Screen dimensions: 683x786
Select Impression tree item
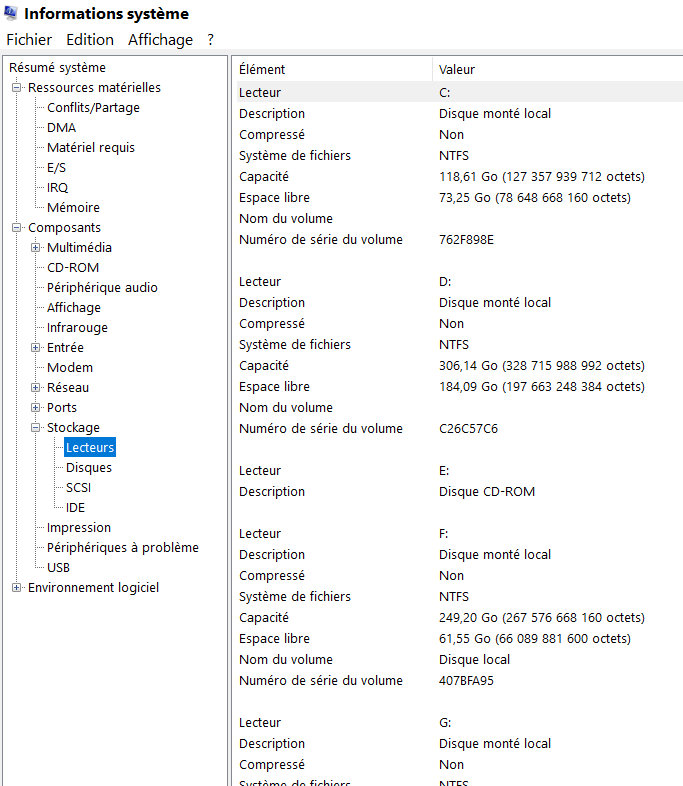click(x=79, y=528)
